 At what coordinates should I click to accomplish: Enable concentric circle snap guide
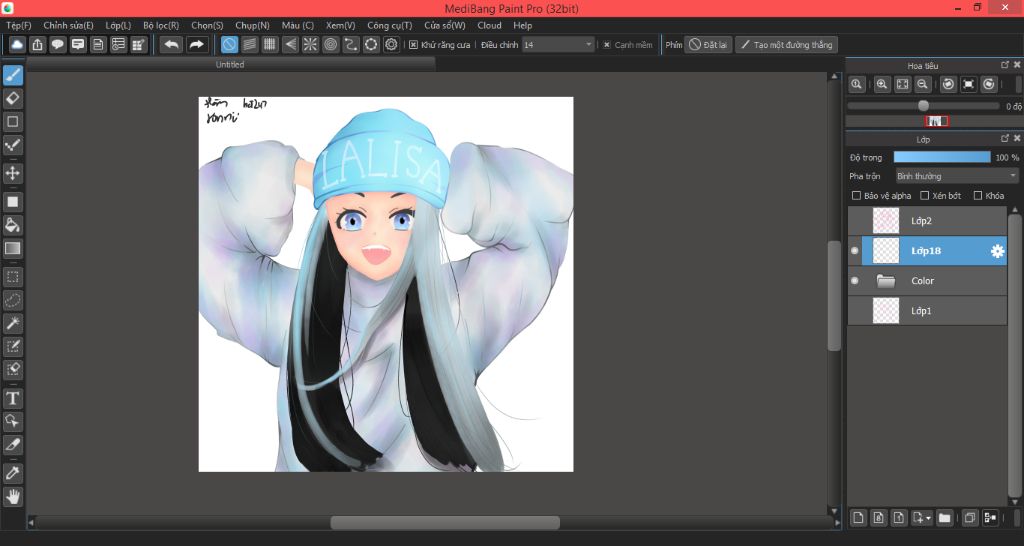pyautogui.click(x=330, y=44)
